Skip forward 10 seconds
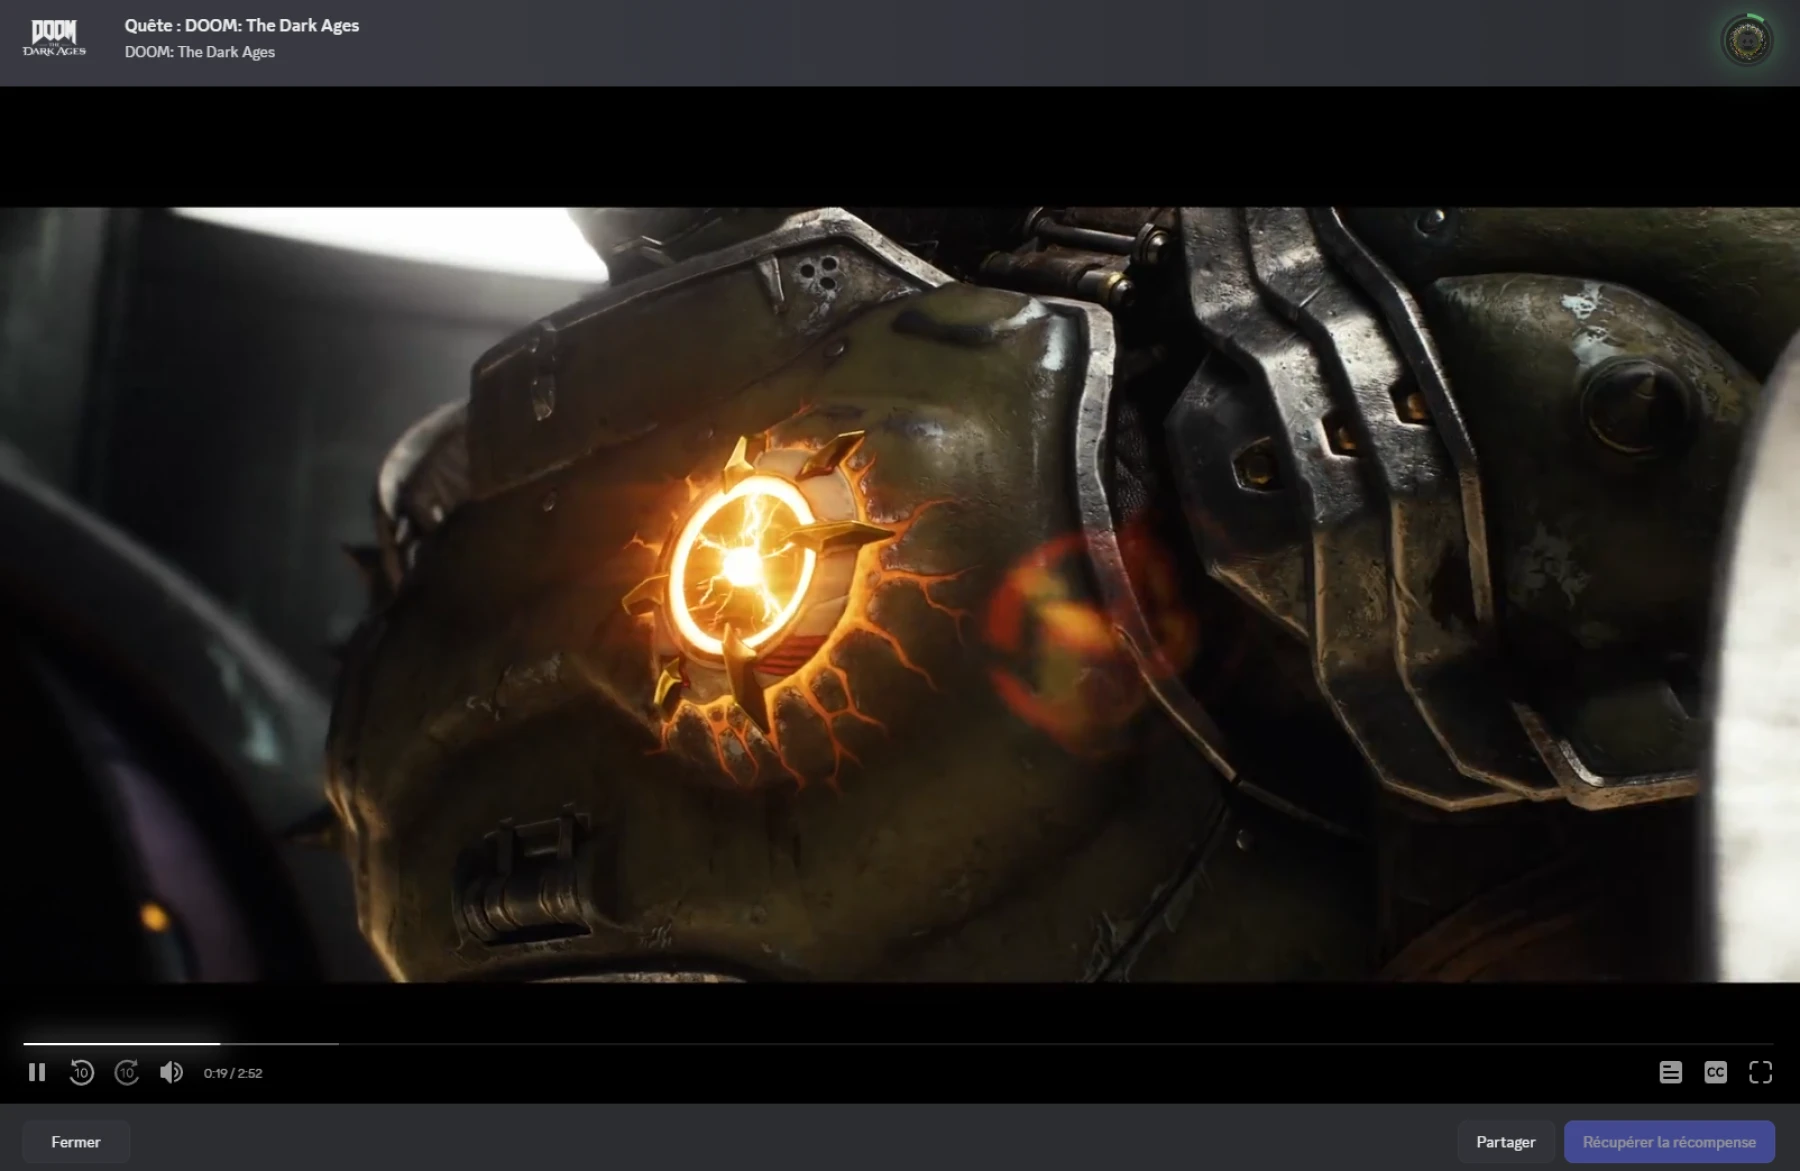 point(127,1072)
